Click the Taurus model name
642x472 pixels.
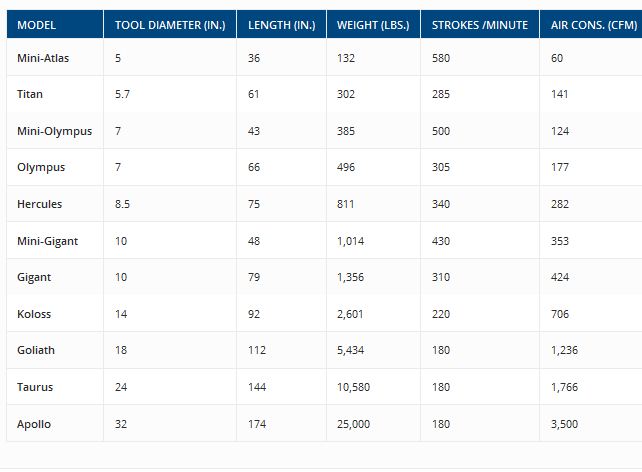pyautogui.click(x=35, y=387)
